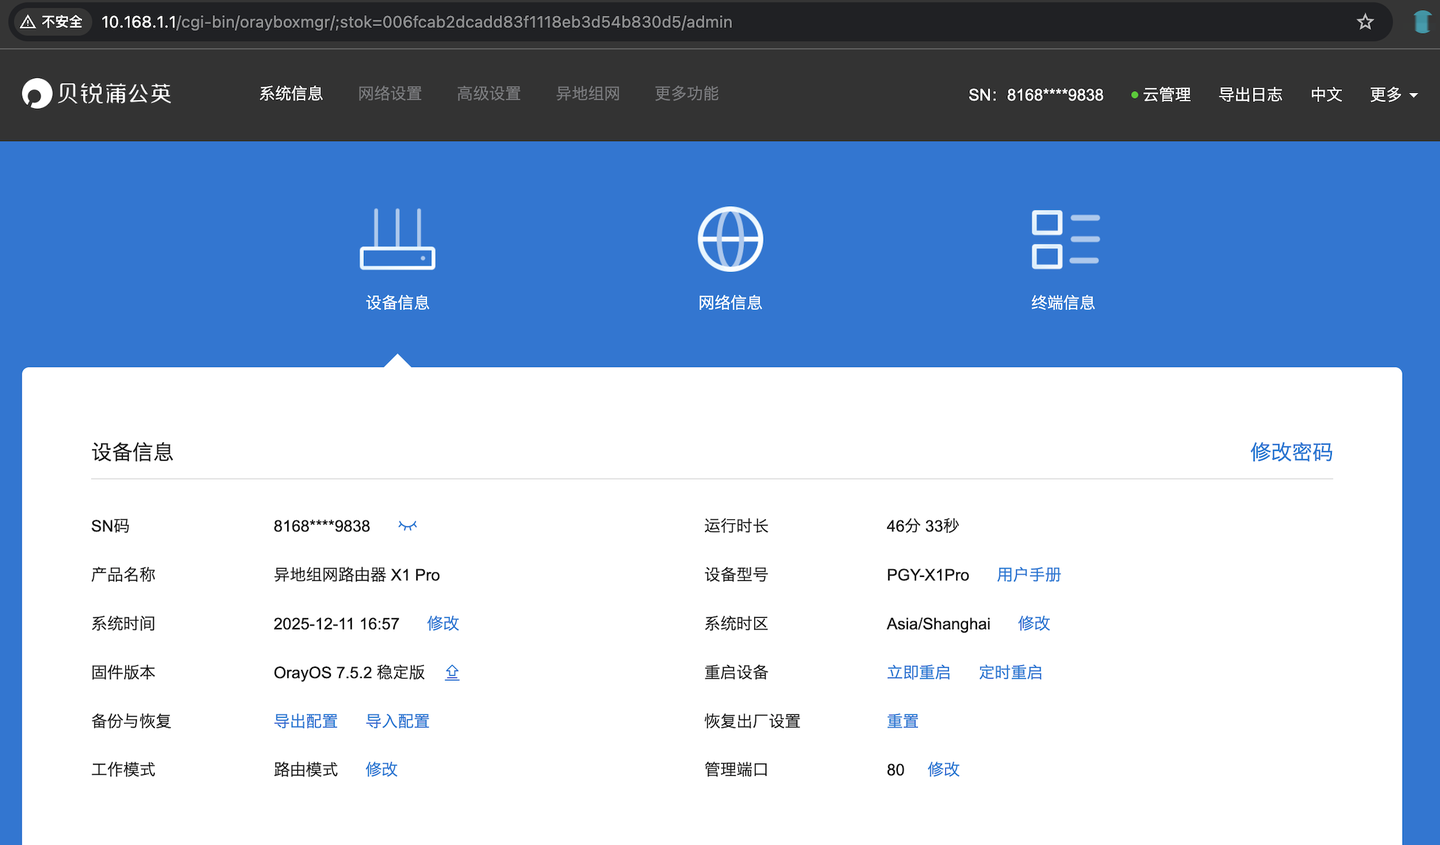Click 导出配置 to export config
1440x845 pixels.
[306, 721]
